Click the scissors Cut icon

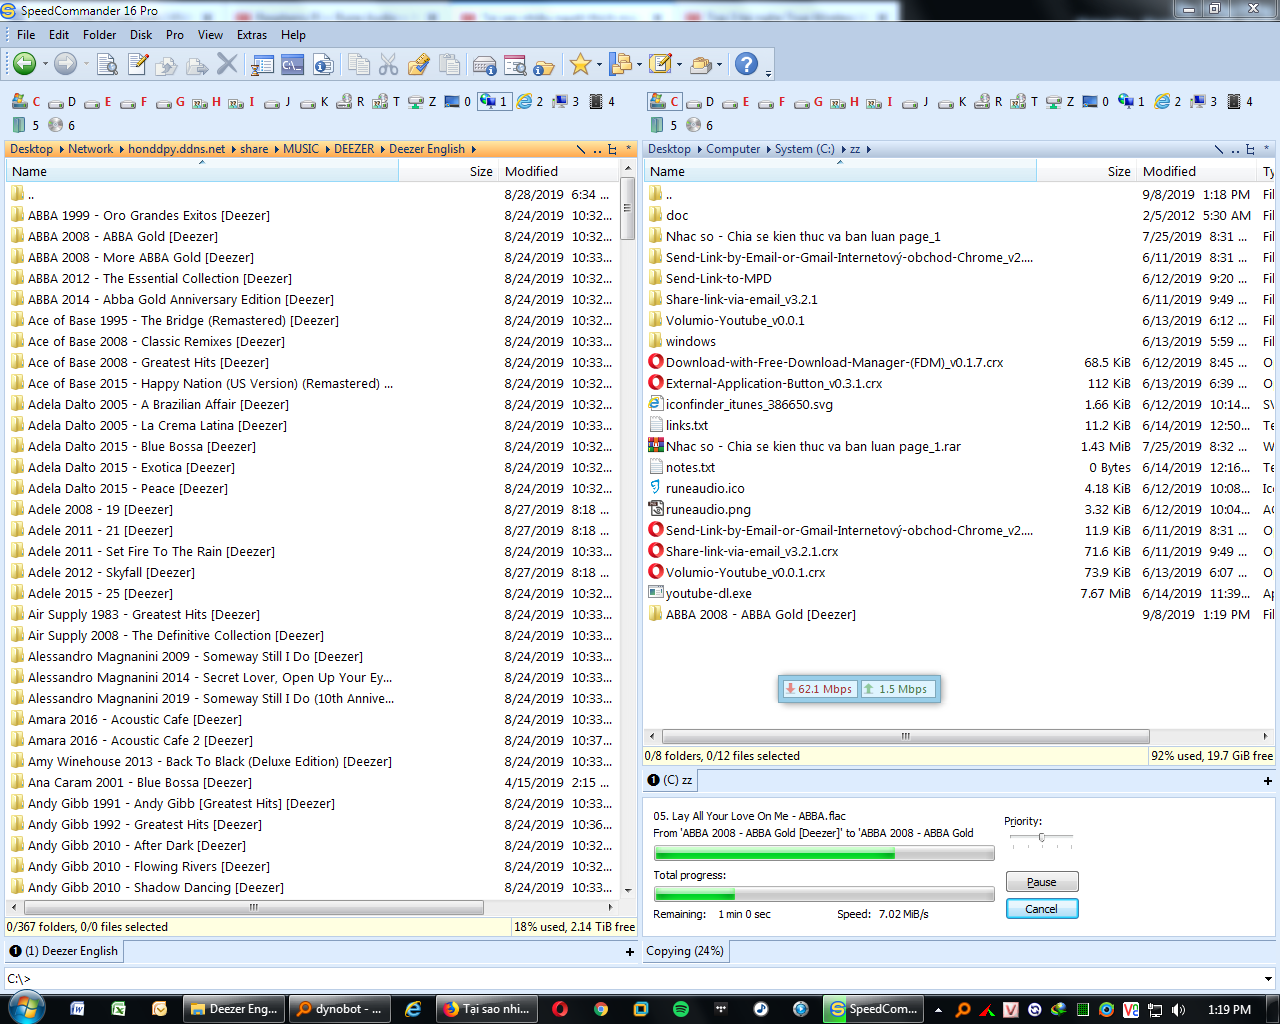click(x=388, y=64)
